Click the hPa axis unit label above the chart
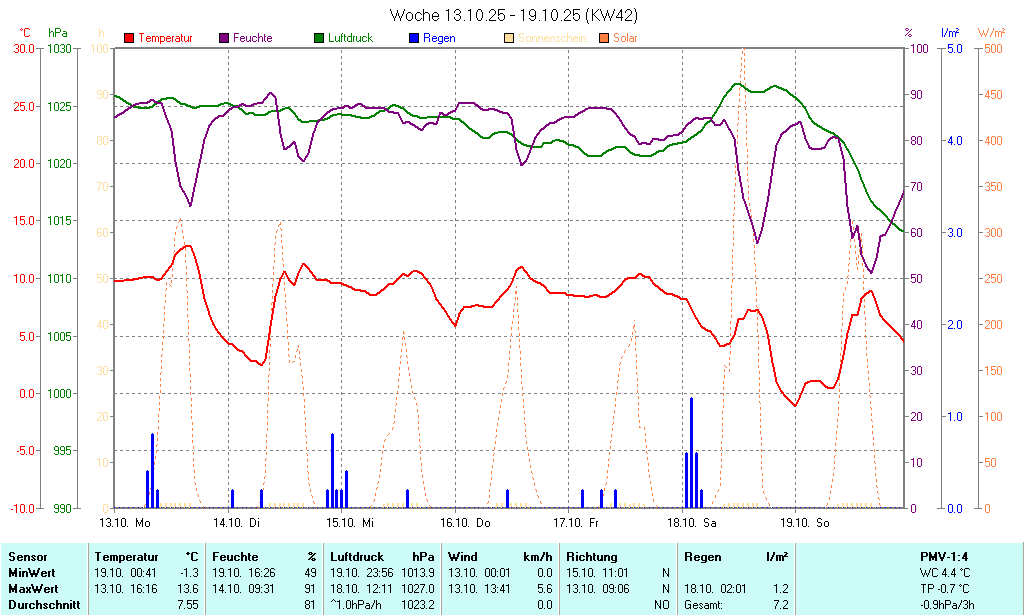Screen dimensions: 1024x615 pyautogui.click(x=57, y=33)
